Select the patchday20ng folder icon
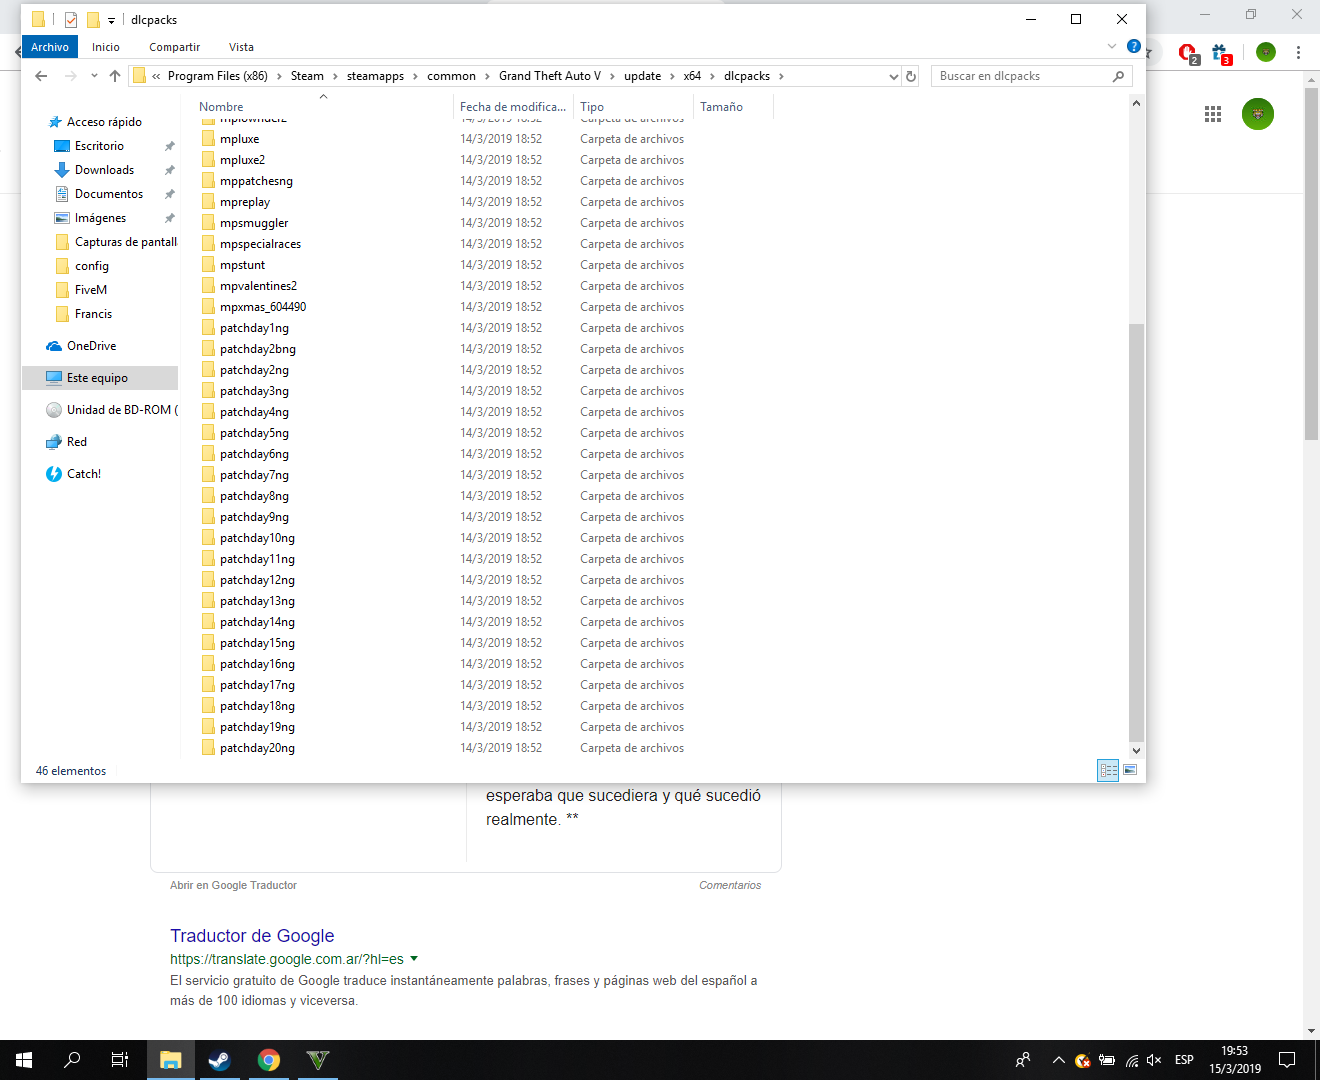The width and height of the screenshot is (1320, 1080). click(x=208, y=747)
